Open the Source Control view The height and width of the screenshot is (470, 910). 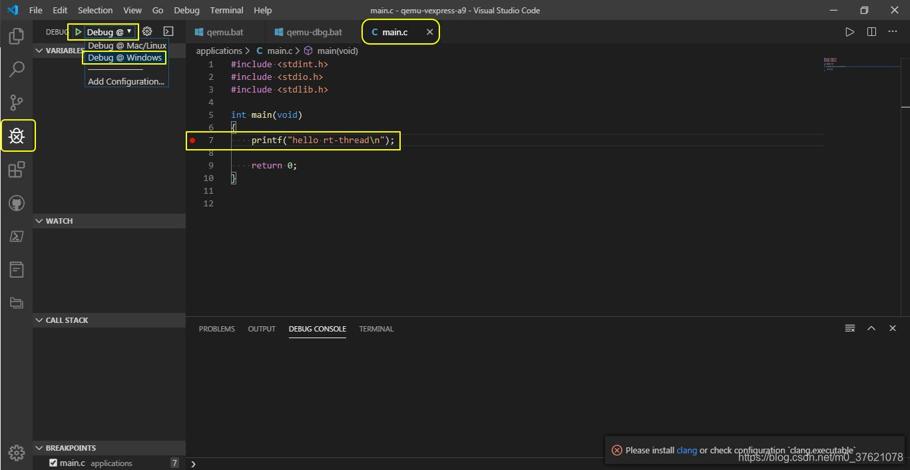17,103
